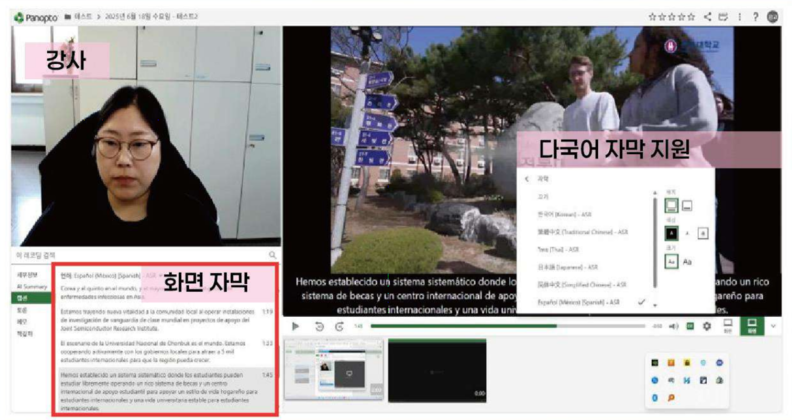Open the player settings gear
The width and height of the screenshot is (792, 420).
[x=707, y=326]
